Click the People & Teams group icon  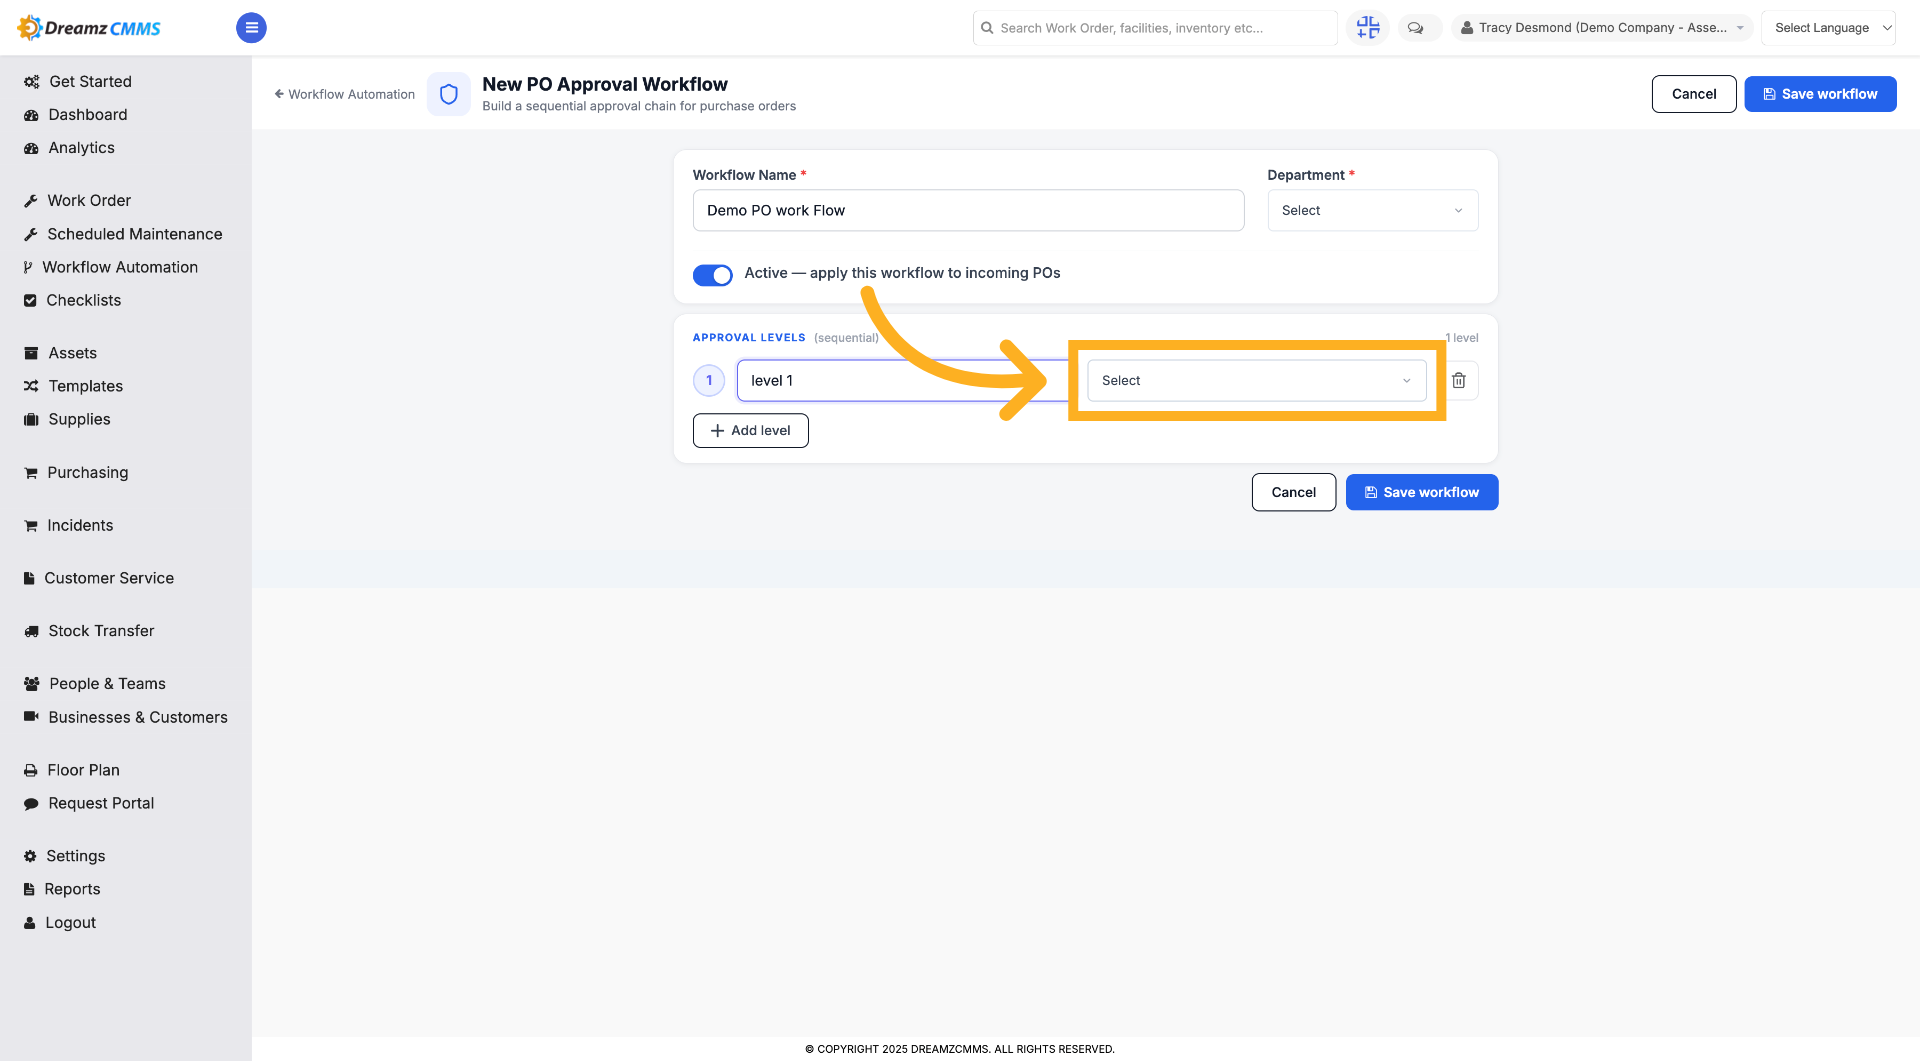[x=32, y=684]
